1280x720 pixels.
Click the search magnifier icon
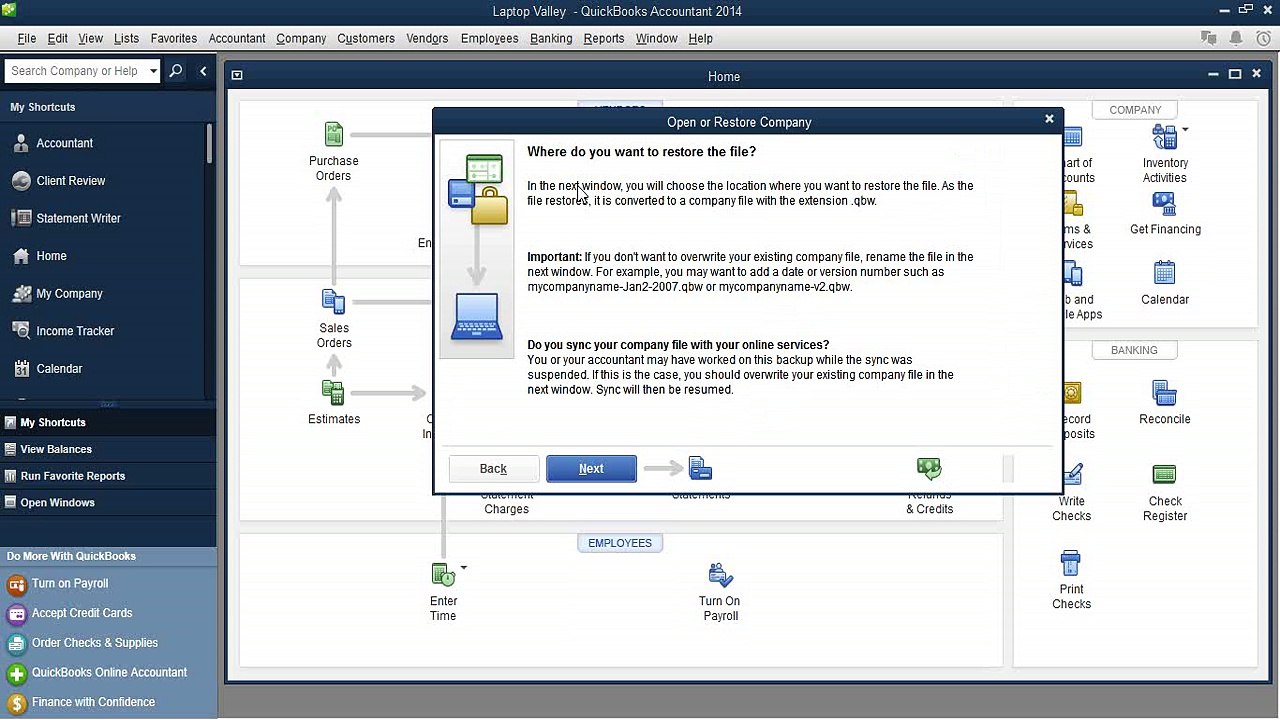[176, 71]
